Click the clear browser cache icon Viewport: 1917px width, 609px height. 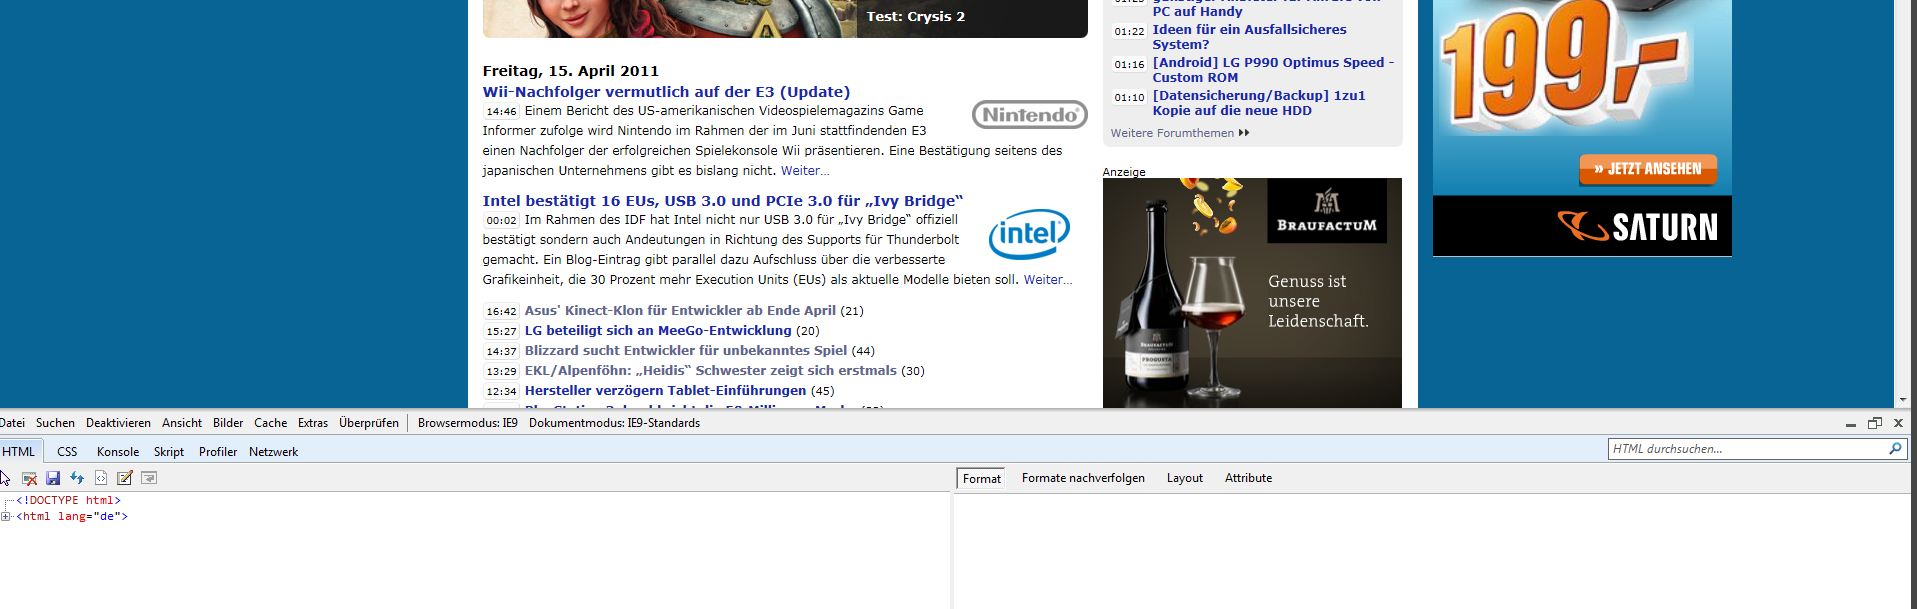click(x=30, y=478)
